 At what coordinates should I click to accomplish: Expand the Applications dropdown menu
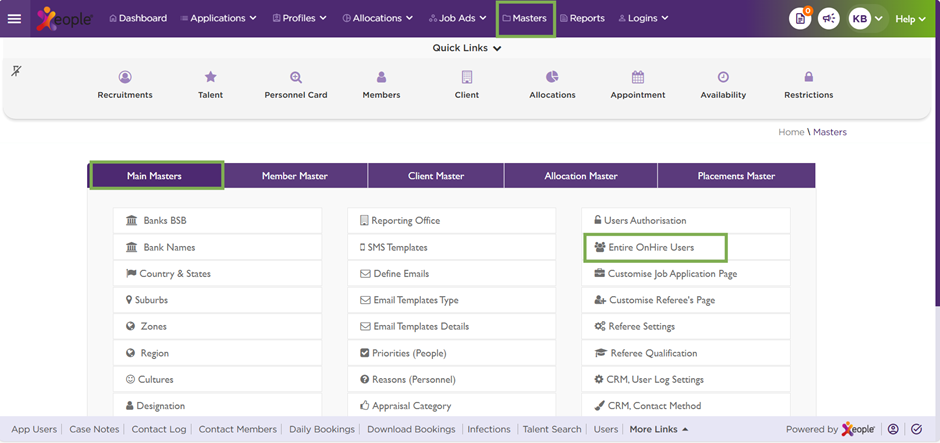[218, 18]
